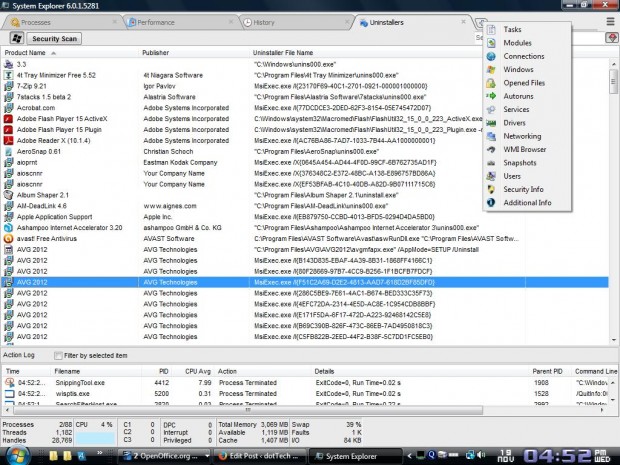Click the CPU usage bar in status bar

pos(95,438)
